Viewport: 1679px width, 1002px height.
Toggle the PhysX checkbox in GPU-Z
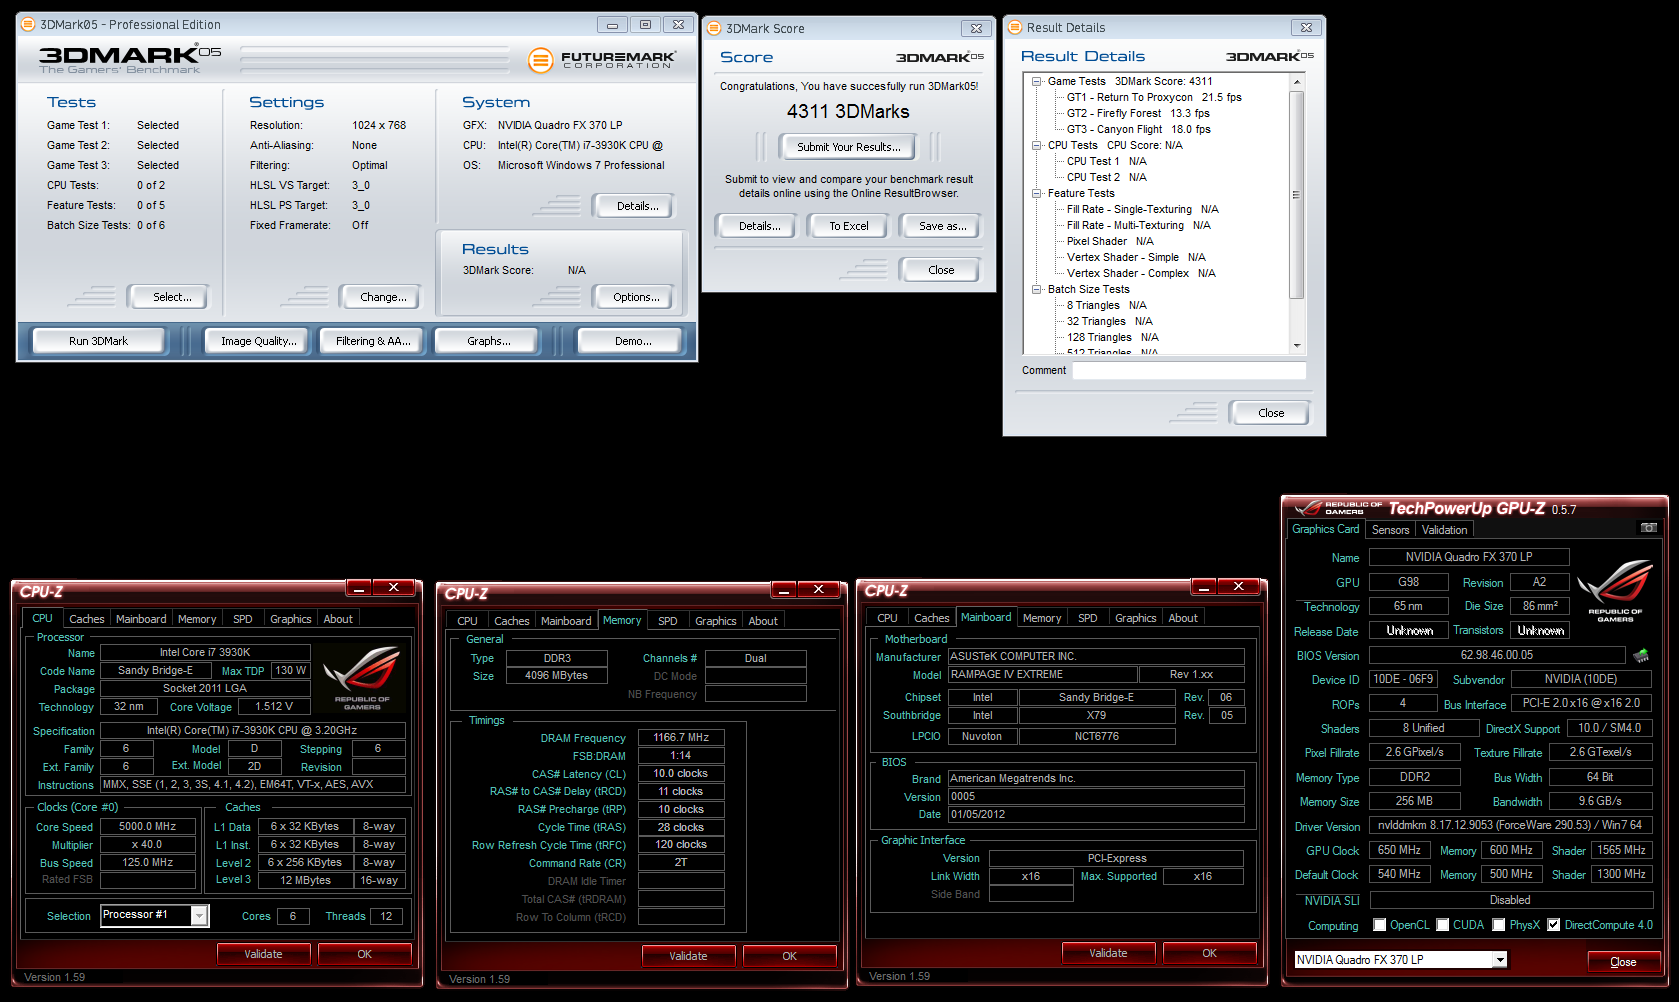tap(1499, 925)
